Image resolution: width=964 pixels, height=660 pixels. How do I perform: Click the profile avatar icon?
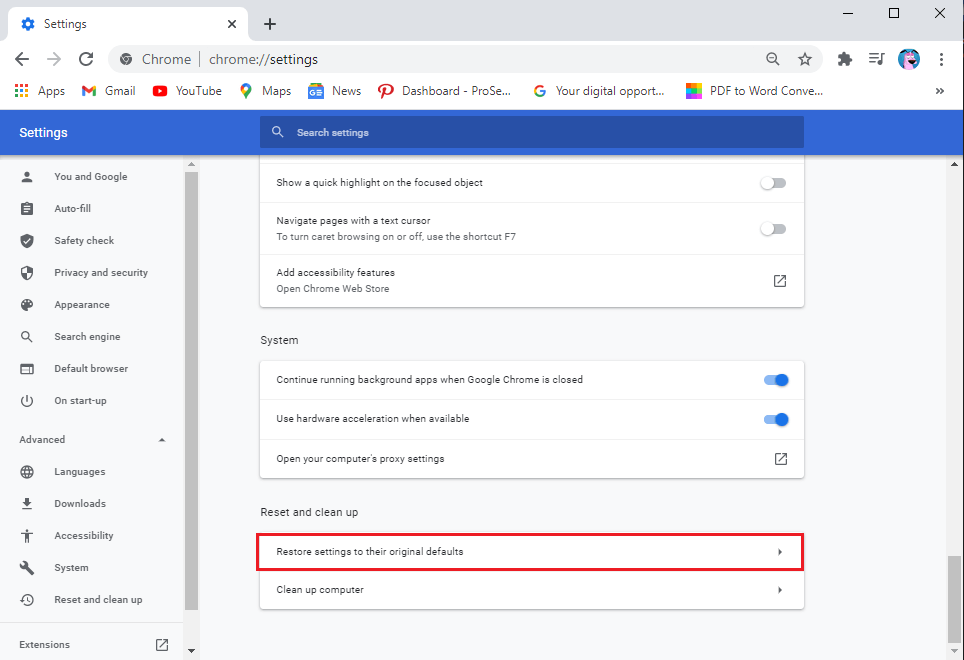pos(908,59)
